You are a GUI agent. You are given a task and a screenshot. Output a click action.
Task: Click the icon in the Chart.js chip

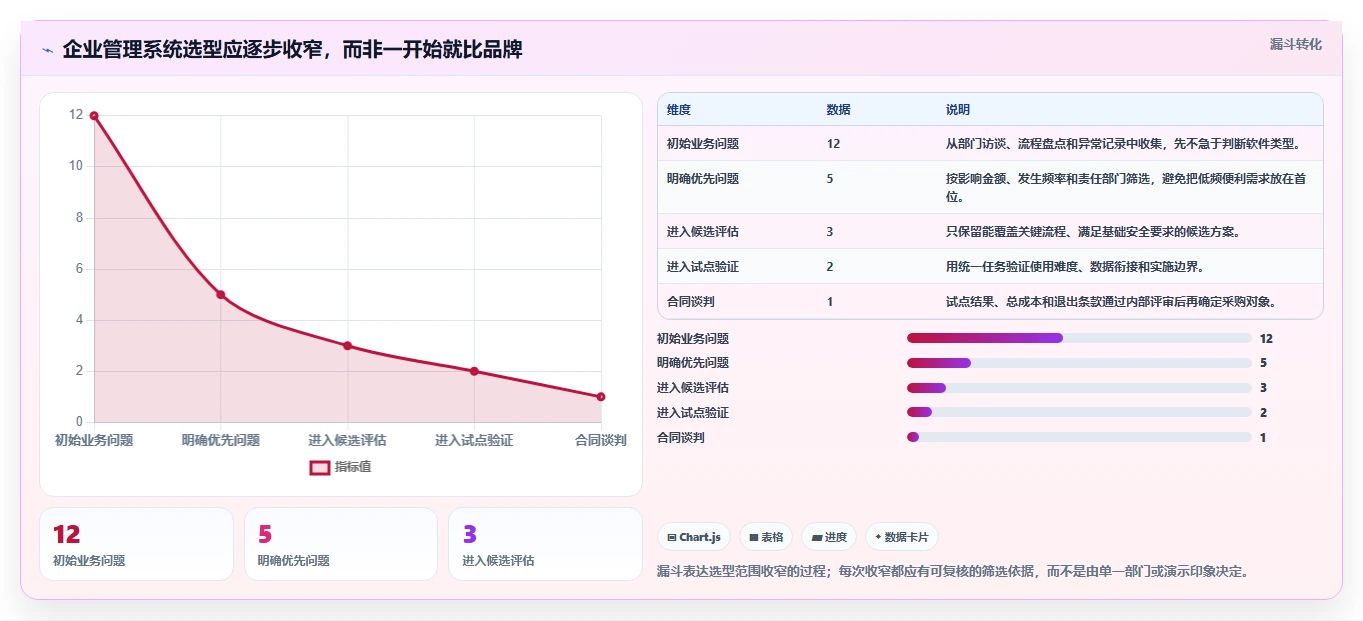pyautogui.click(x=672, y=537)
